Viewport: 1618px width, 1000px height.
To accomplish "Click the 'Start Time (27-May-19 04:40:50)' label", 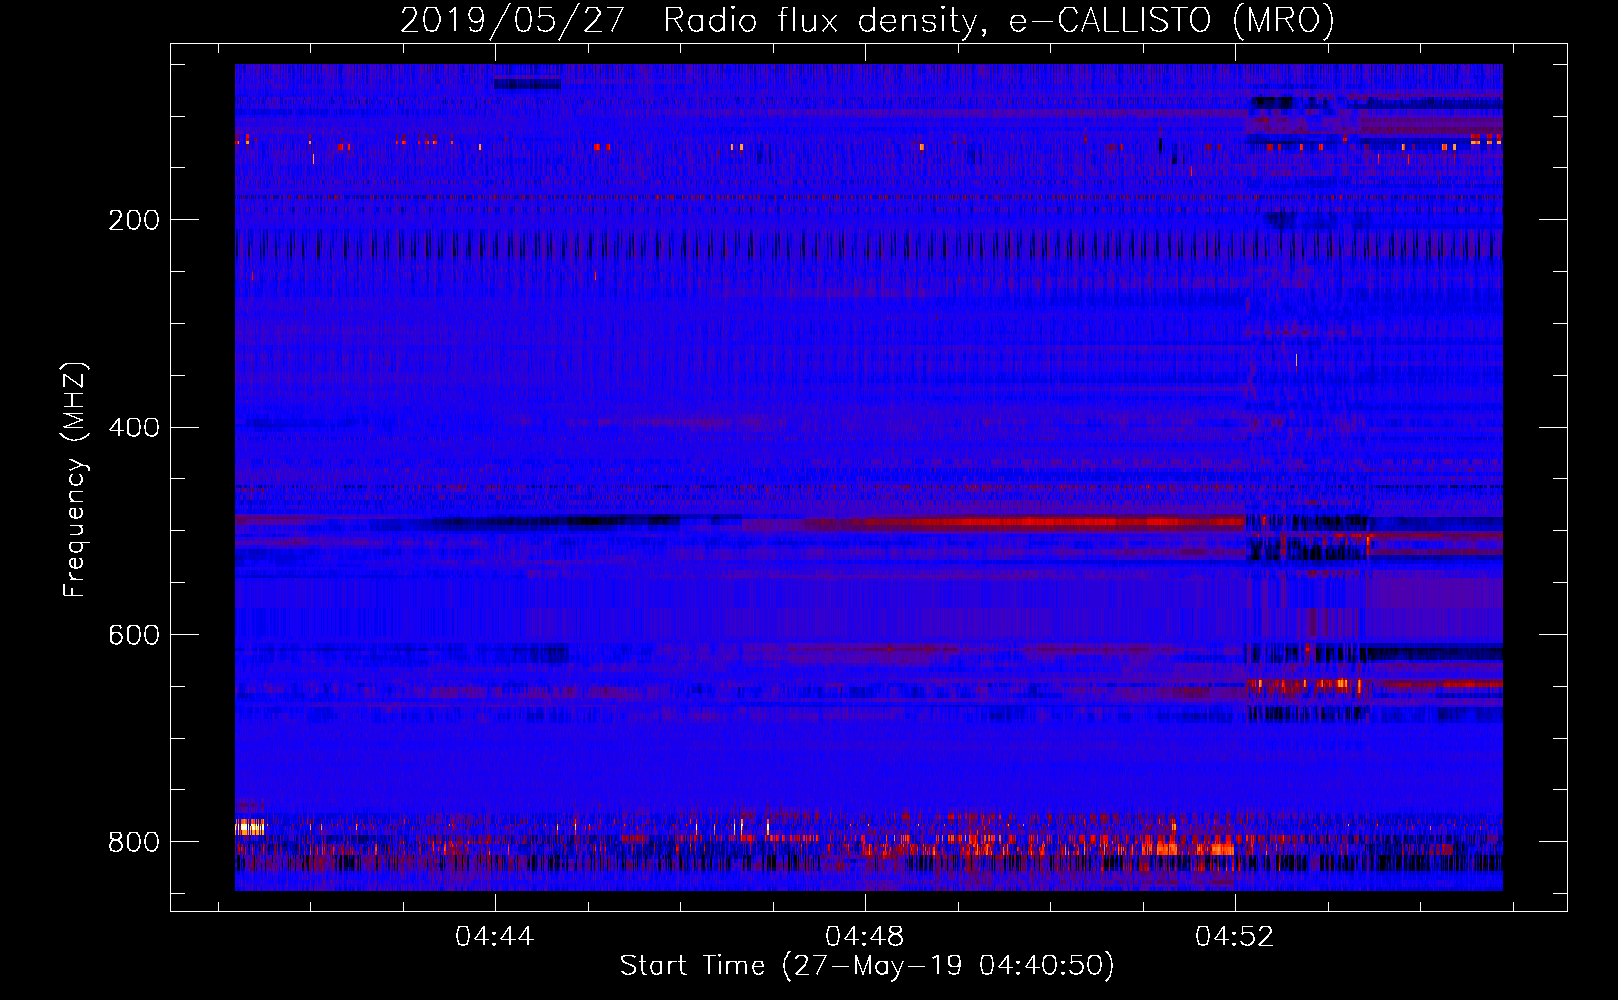I will [867, 966].
